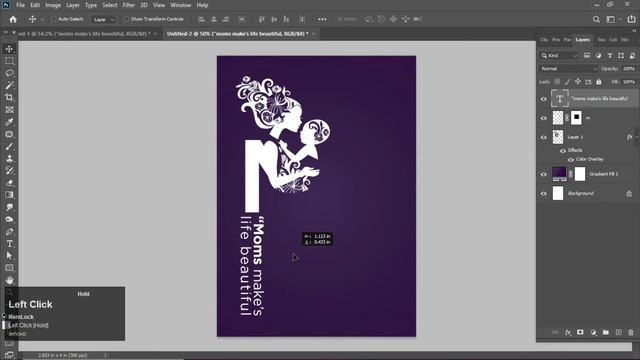Select the Layers panel tab
This screenshot has width=640, height=360.
click(582, 40)
